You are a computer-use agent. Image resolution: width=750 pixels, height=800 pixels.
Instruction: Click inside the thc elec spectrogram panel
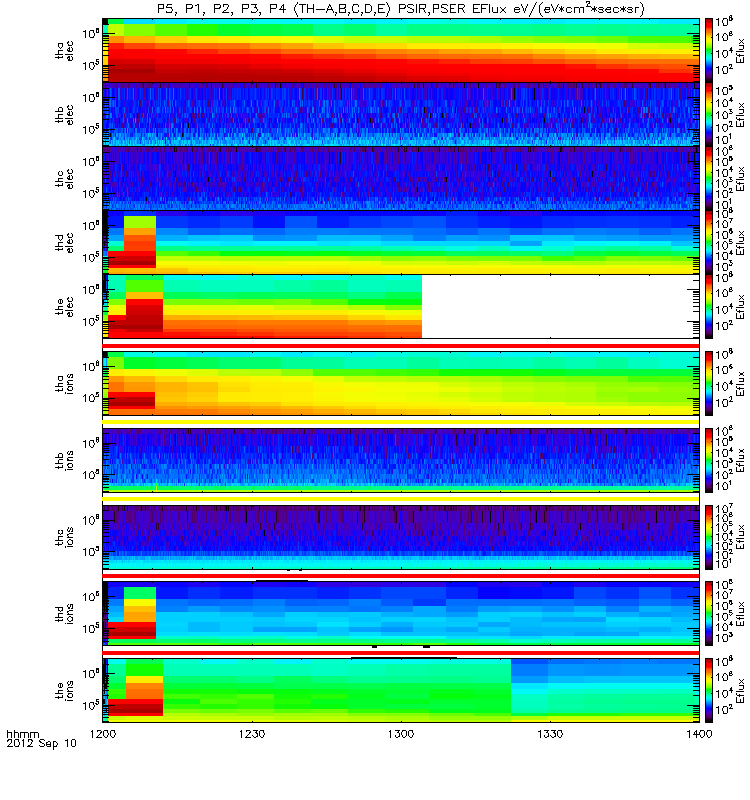[x=401, y=179]
